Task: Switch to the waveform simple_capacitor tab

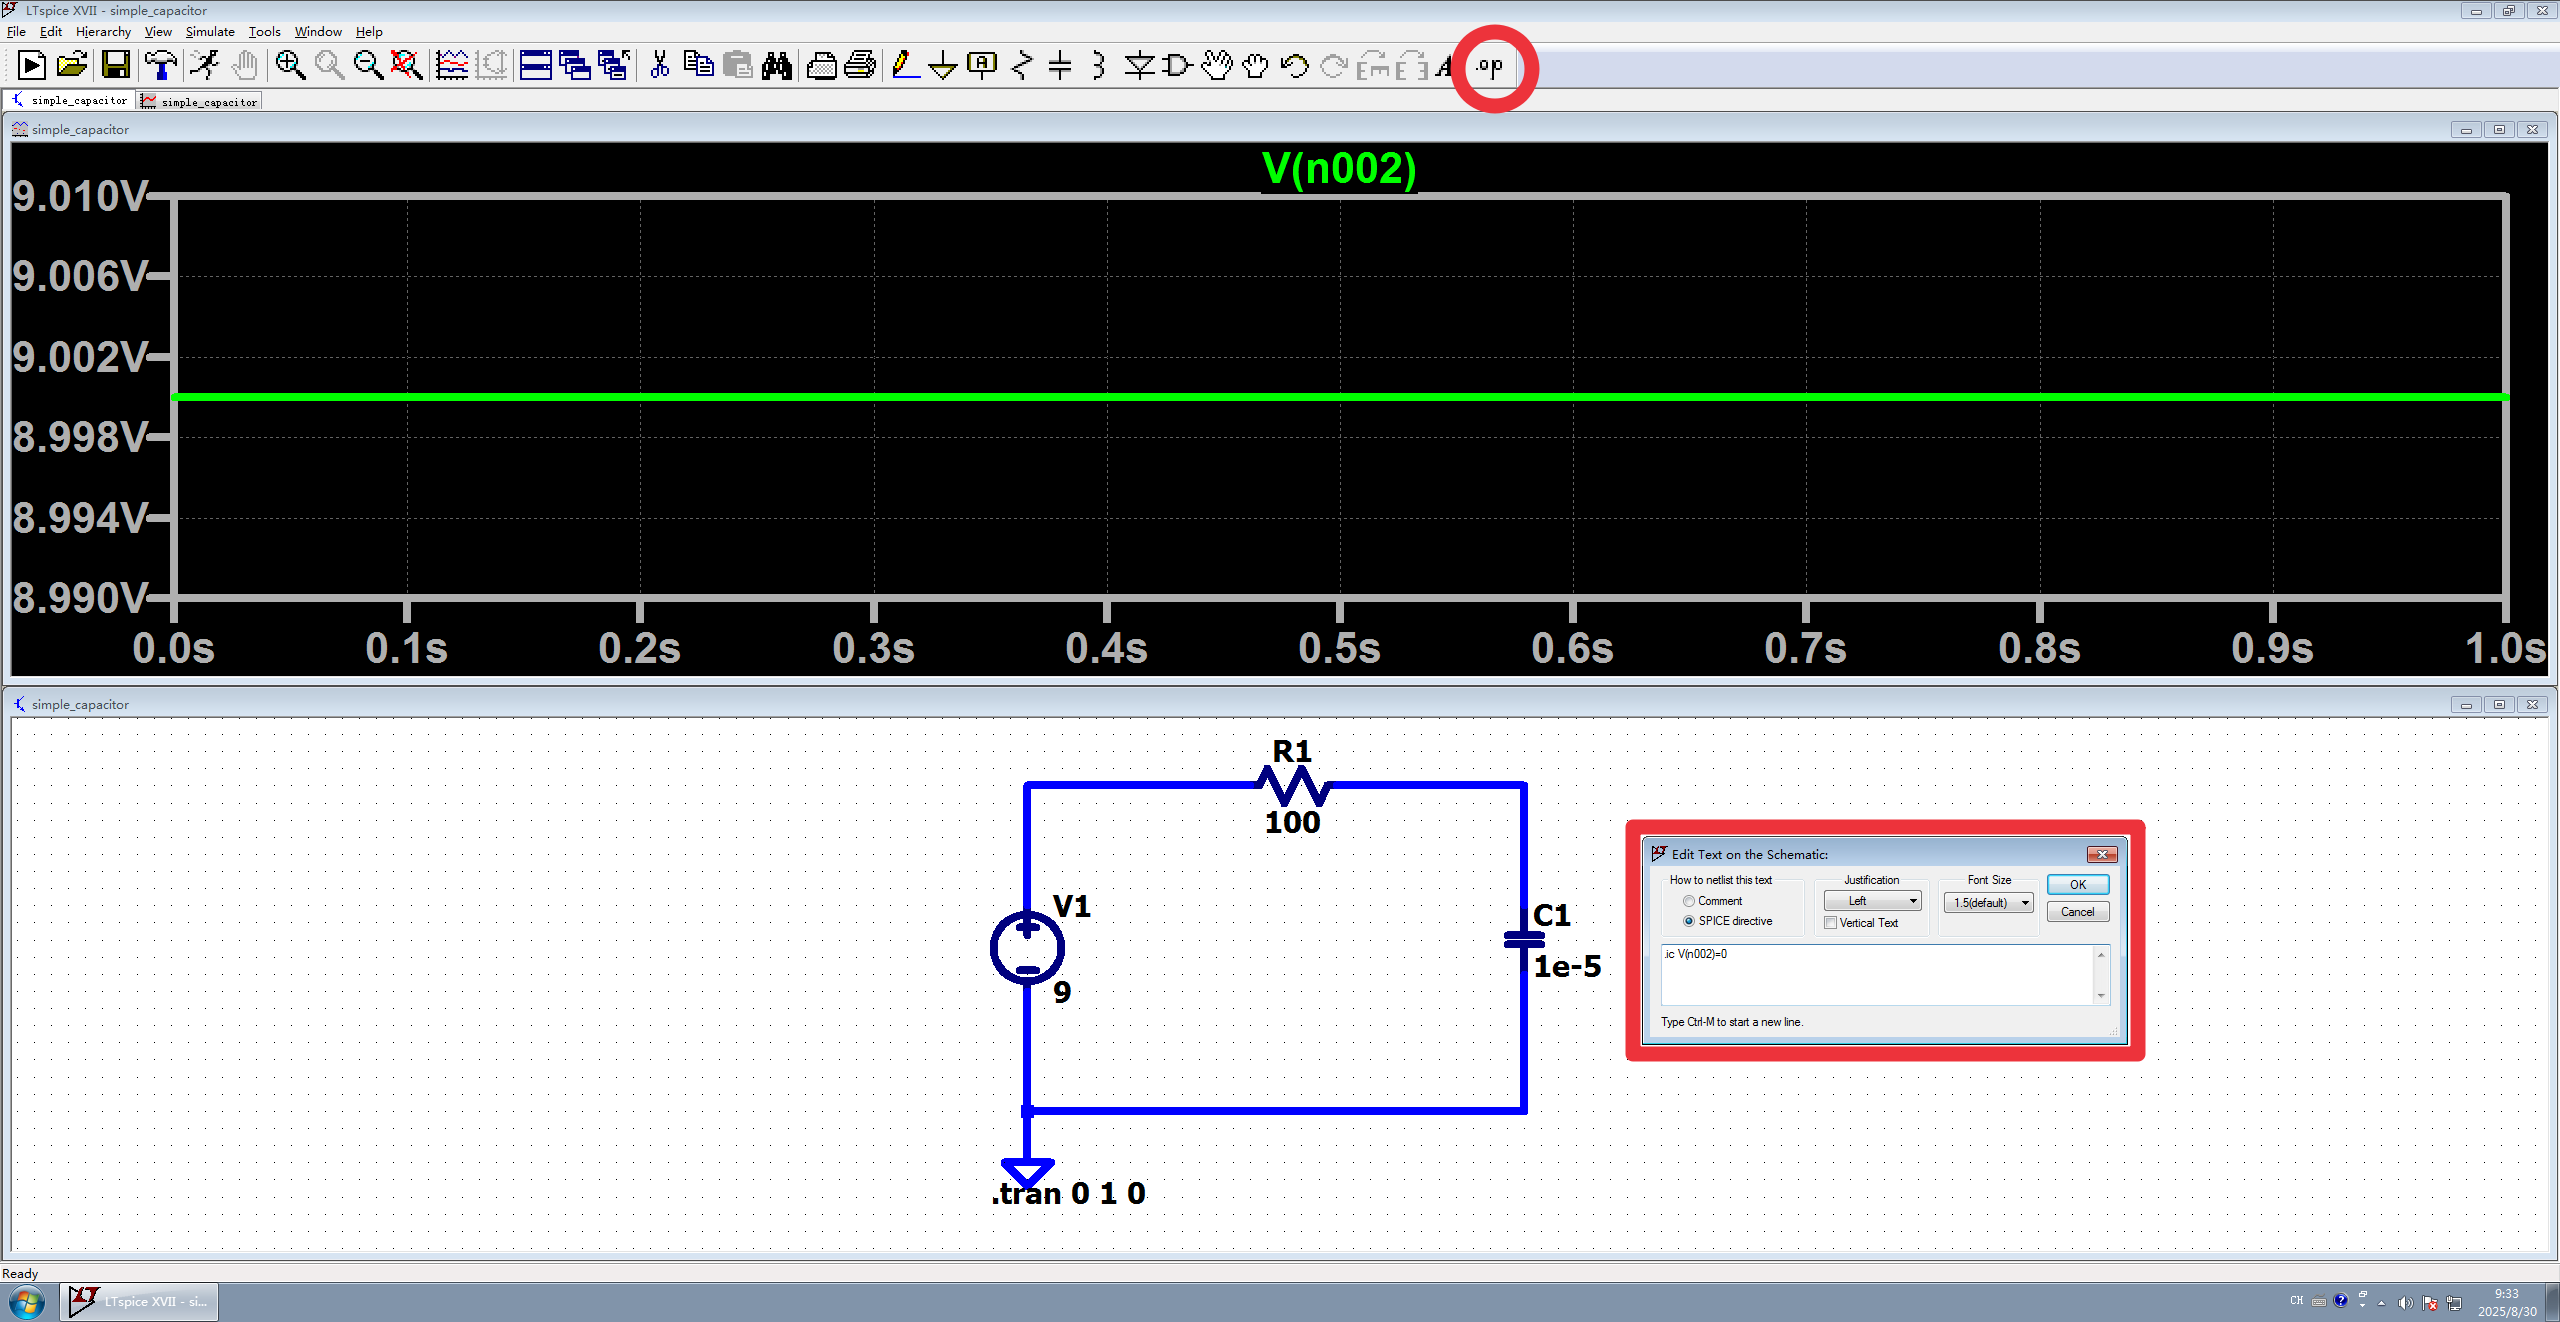Action: [200, 102]
